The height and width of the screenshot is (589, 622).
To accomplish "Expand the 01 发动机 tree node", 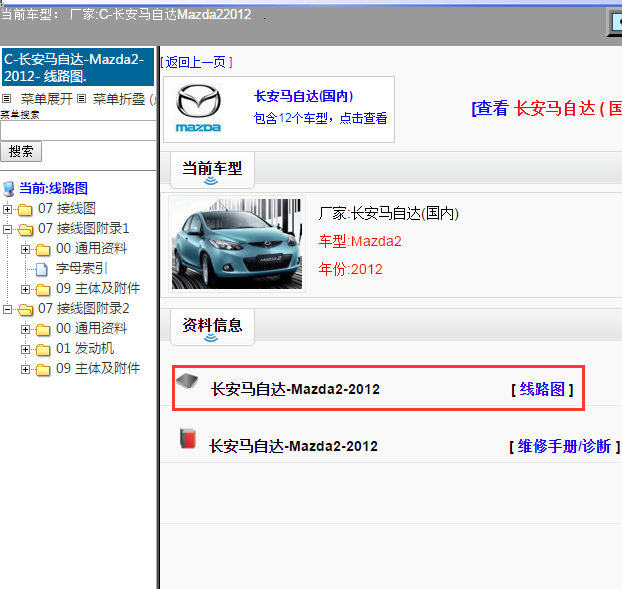I will point(25,349).
